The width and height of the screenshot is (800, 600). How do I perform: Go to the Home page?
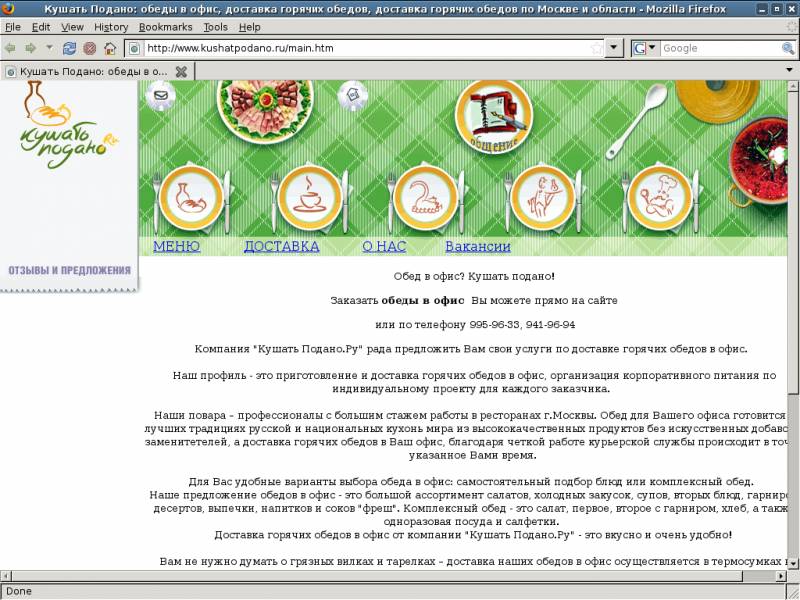(x=110, y=48)
